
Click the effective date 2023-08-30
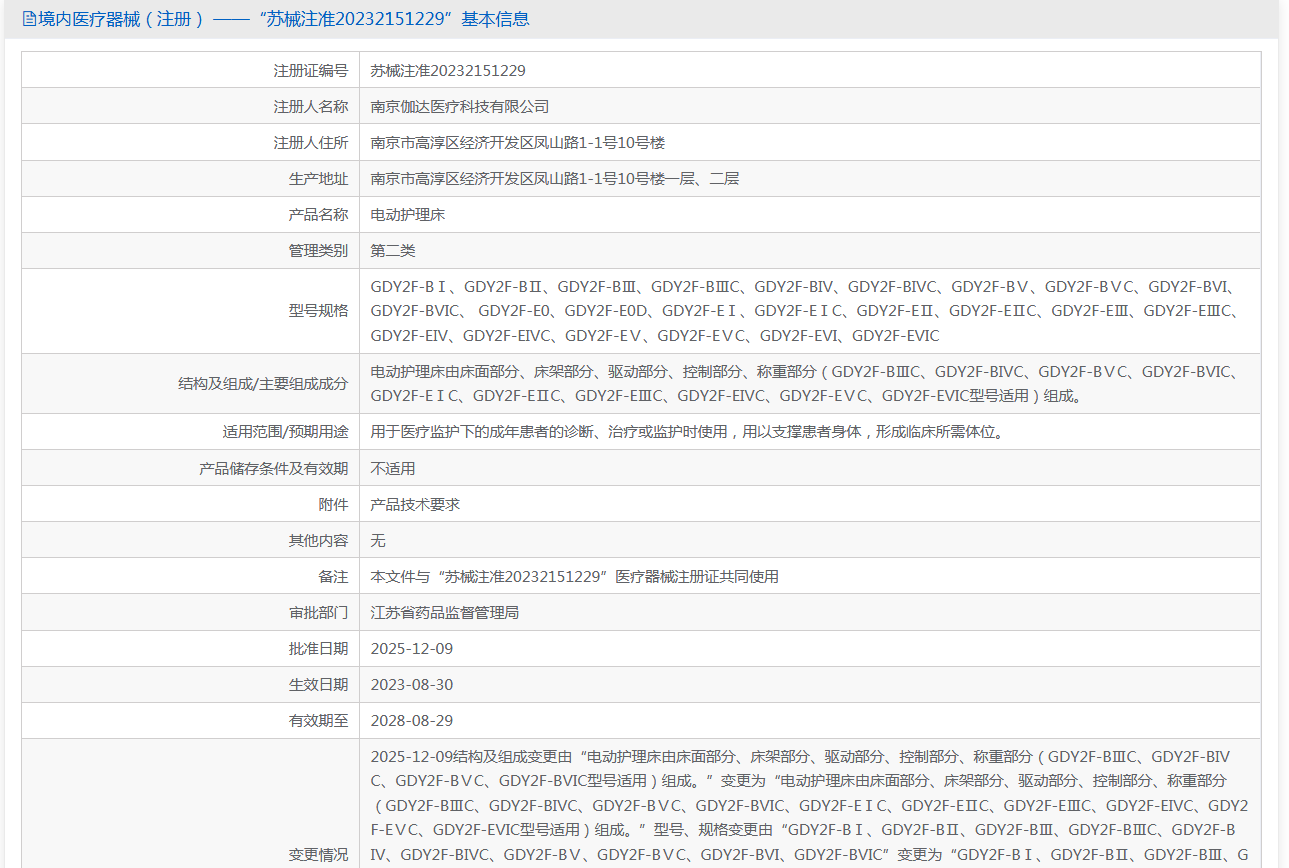pos(412,685)
